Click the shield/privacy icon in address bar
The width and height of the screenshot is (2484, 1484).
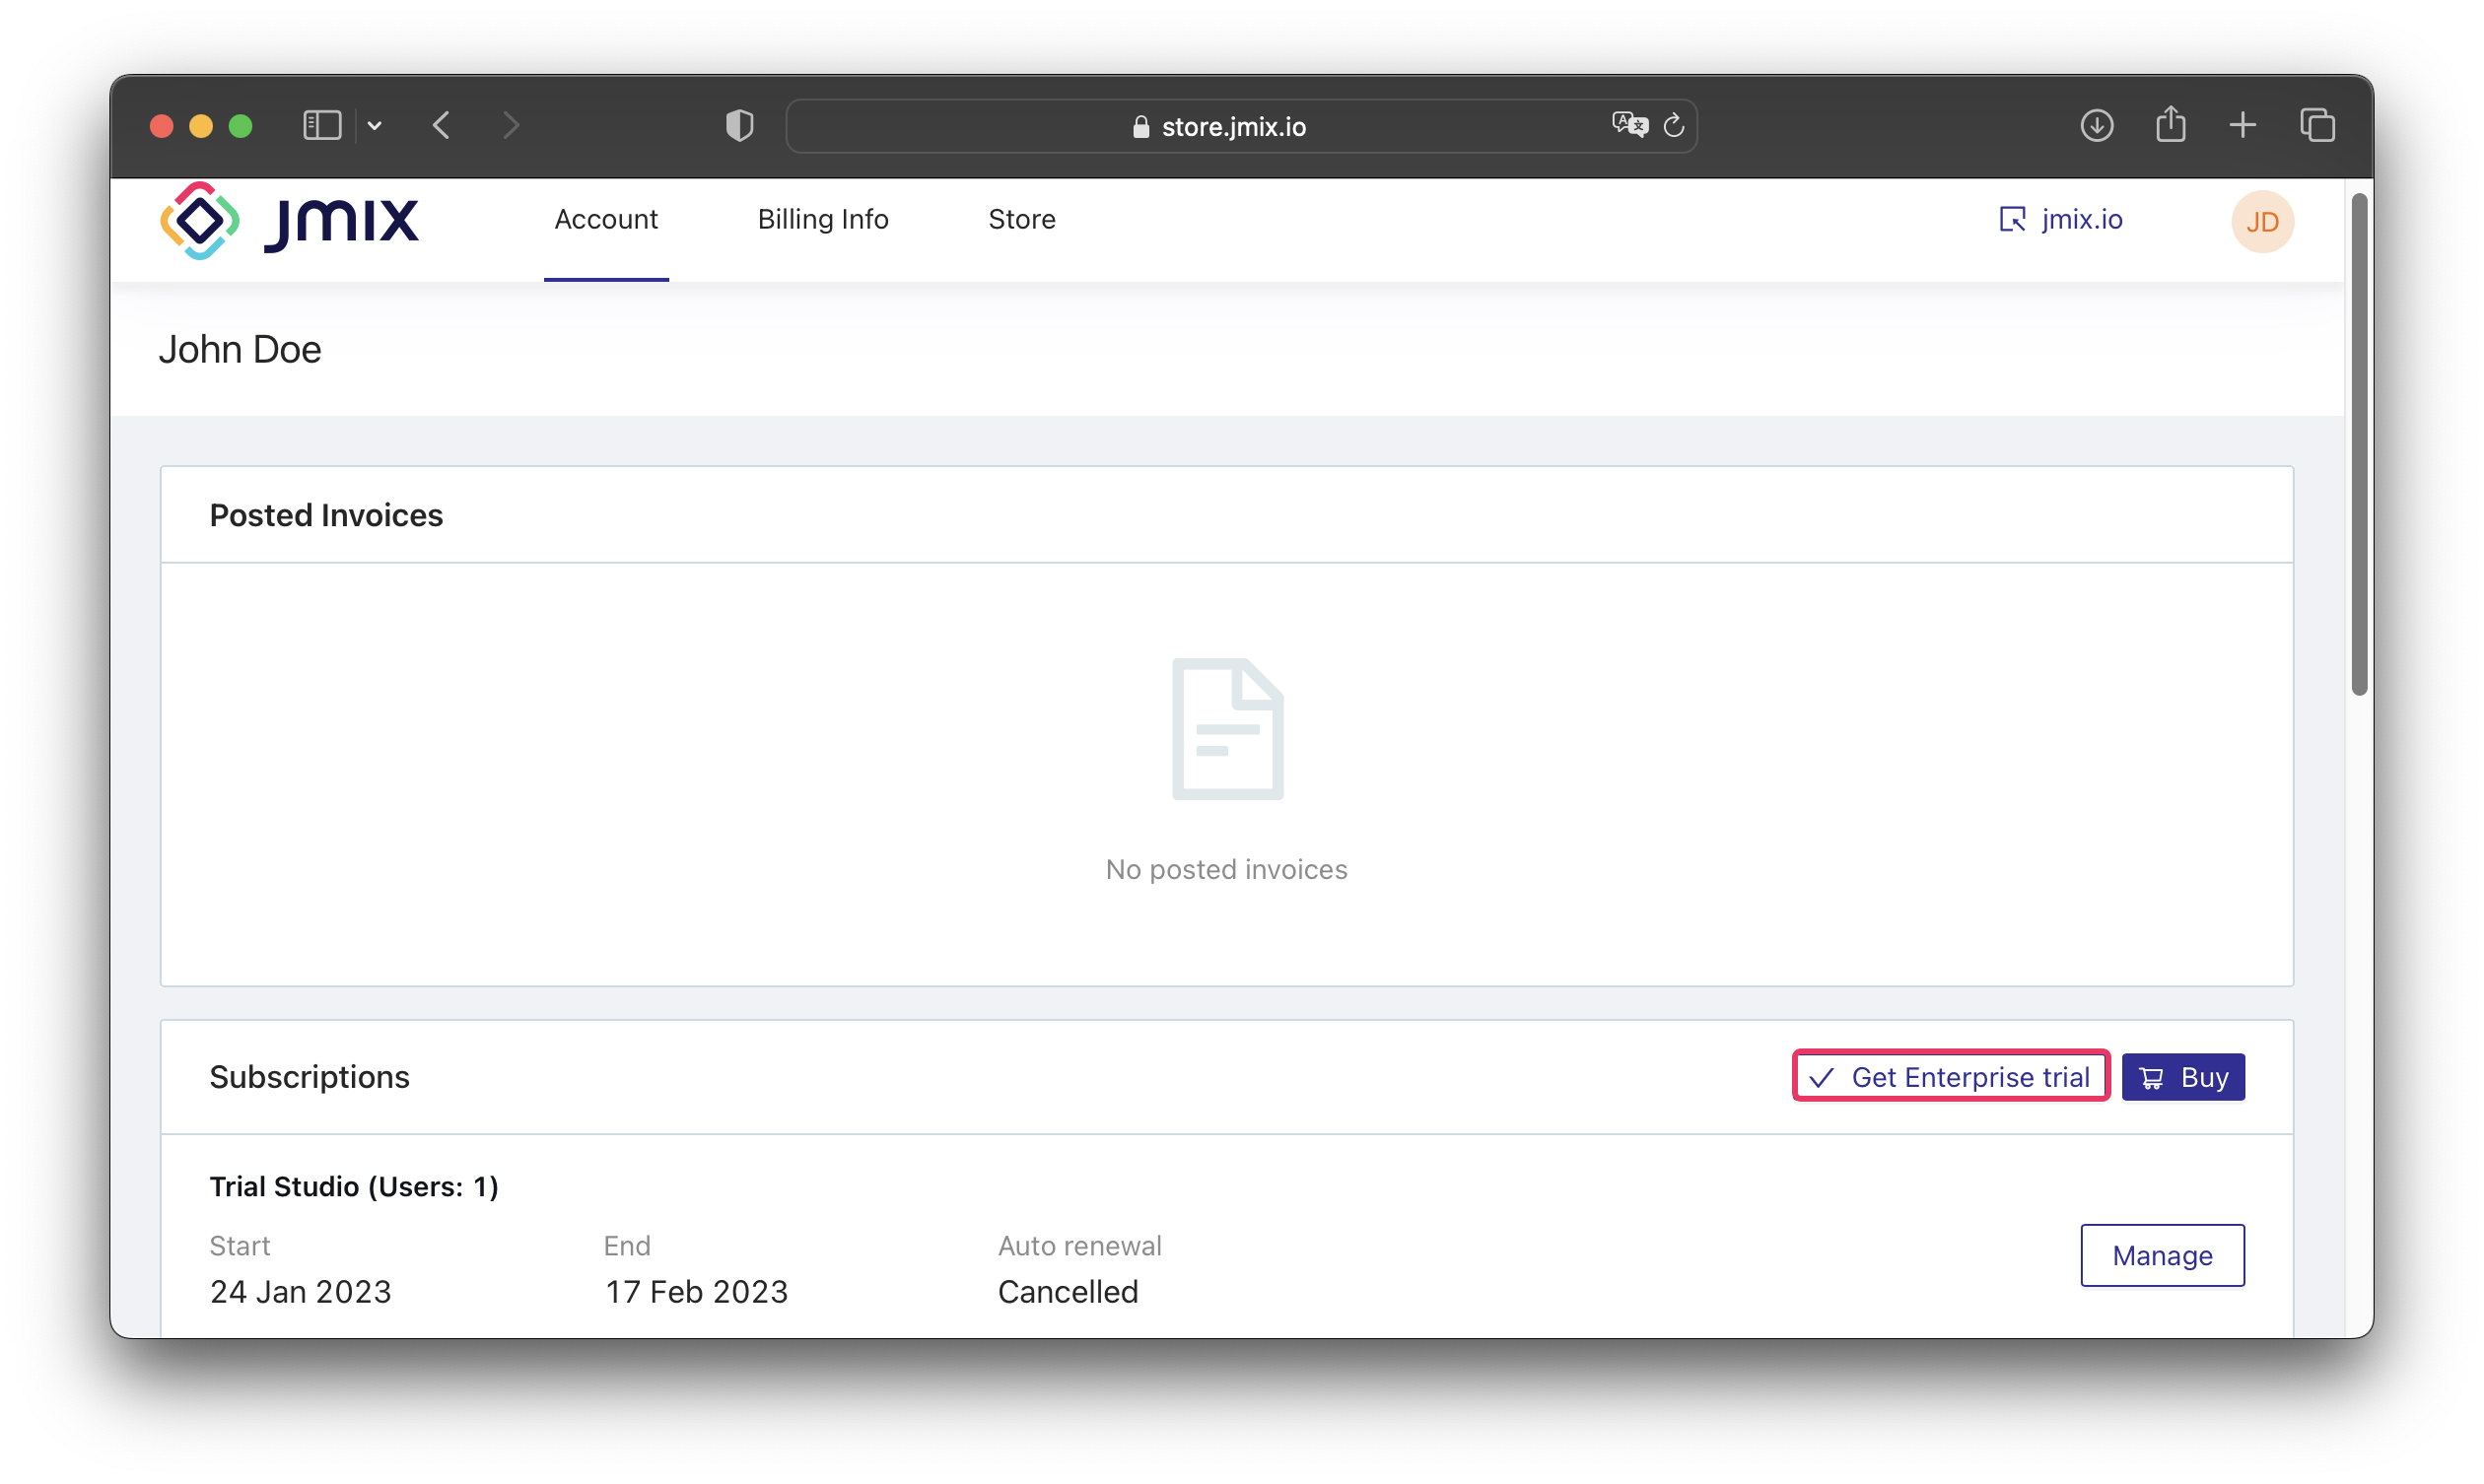[x=736, y=124]
